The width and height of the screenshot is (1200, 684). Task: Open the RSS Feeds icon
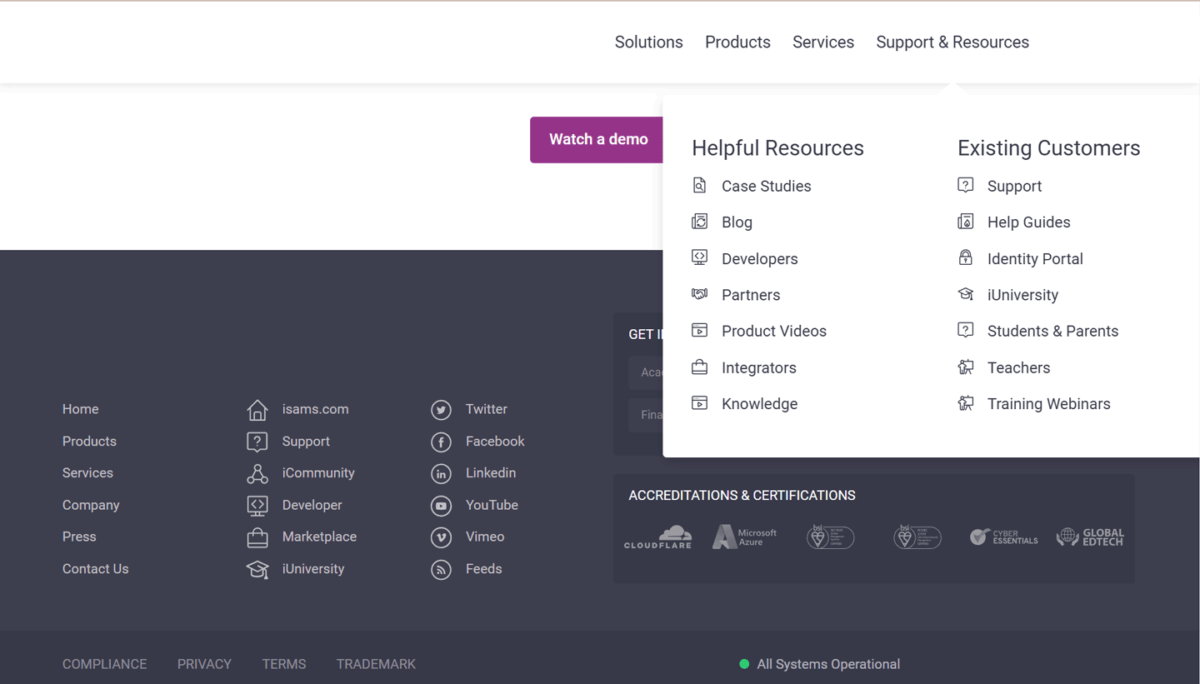[440, 569]
